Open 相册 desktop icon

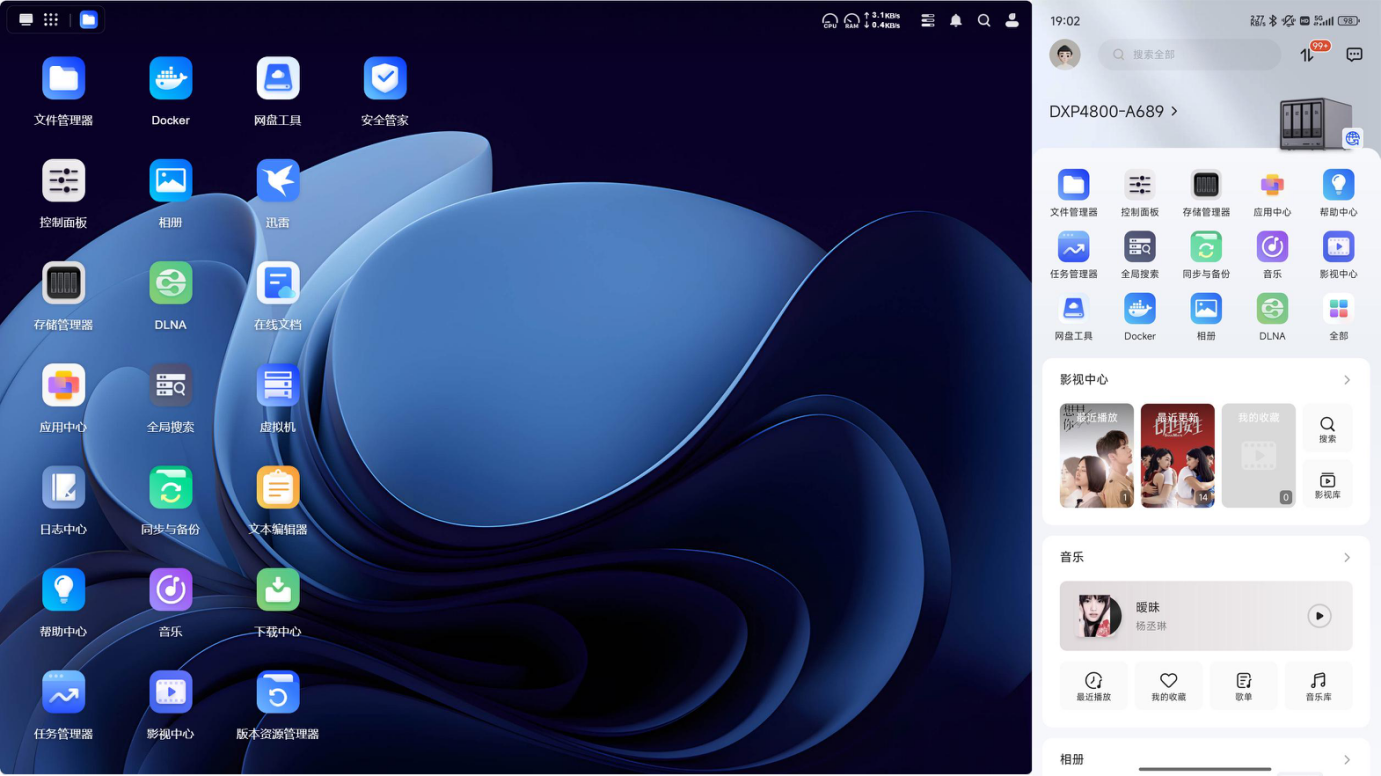(x=171, y=180)
